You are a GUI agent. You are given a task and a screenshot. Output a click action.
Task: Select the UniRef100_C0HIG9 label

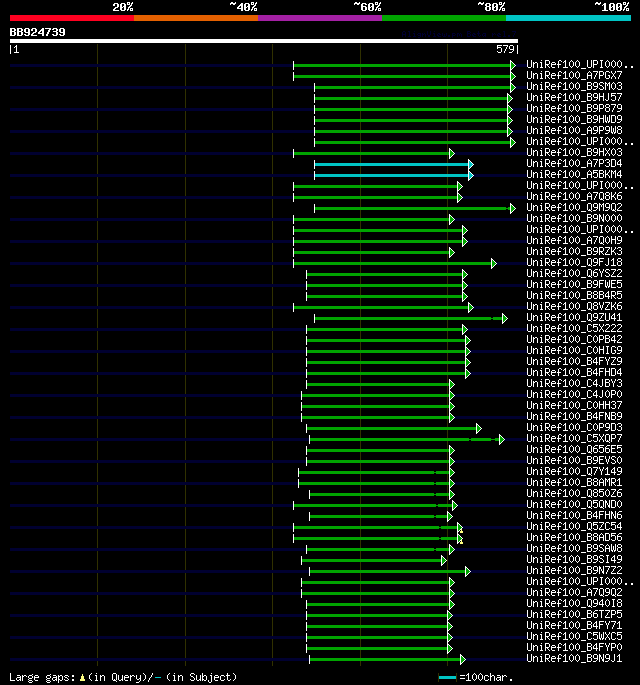coord(574,350)
